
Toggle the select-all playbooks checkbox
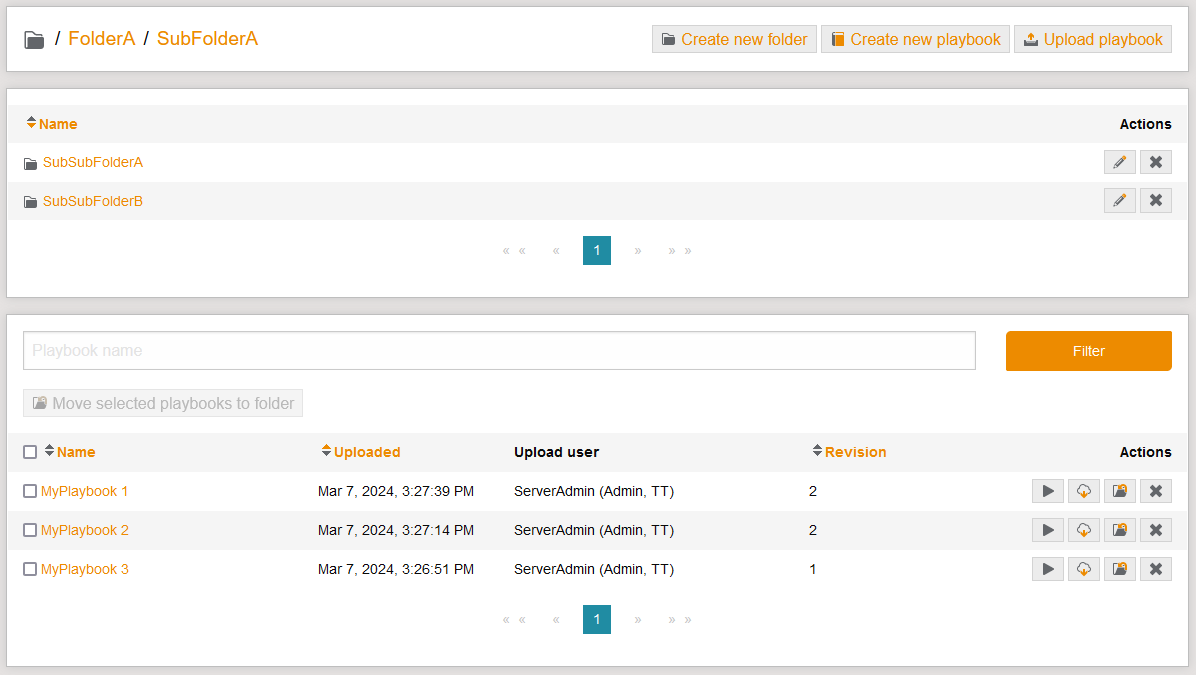[30, 452]
